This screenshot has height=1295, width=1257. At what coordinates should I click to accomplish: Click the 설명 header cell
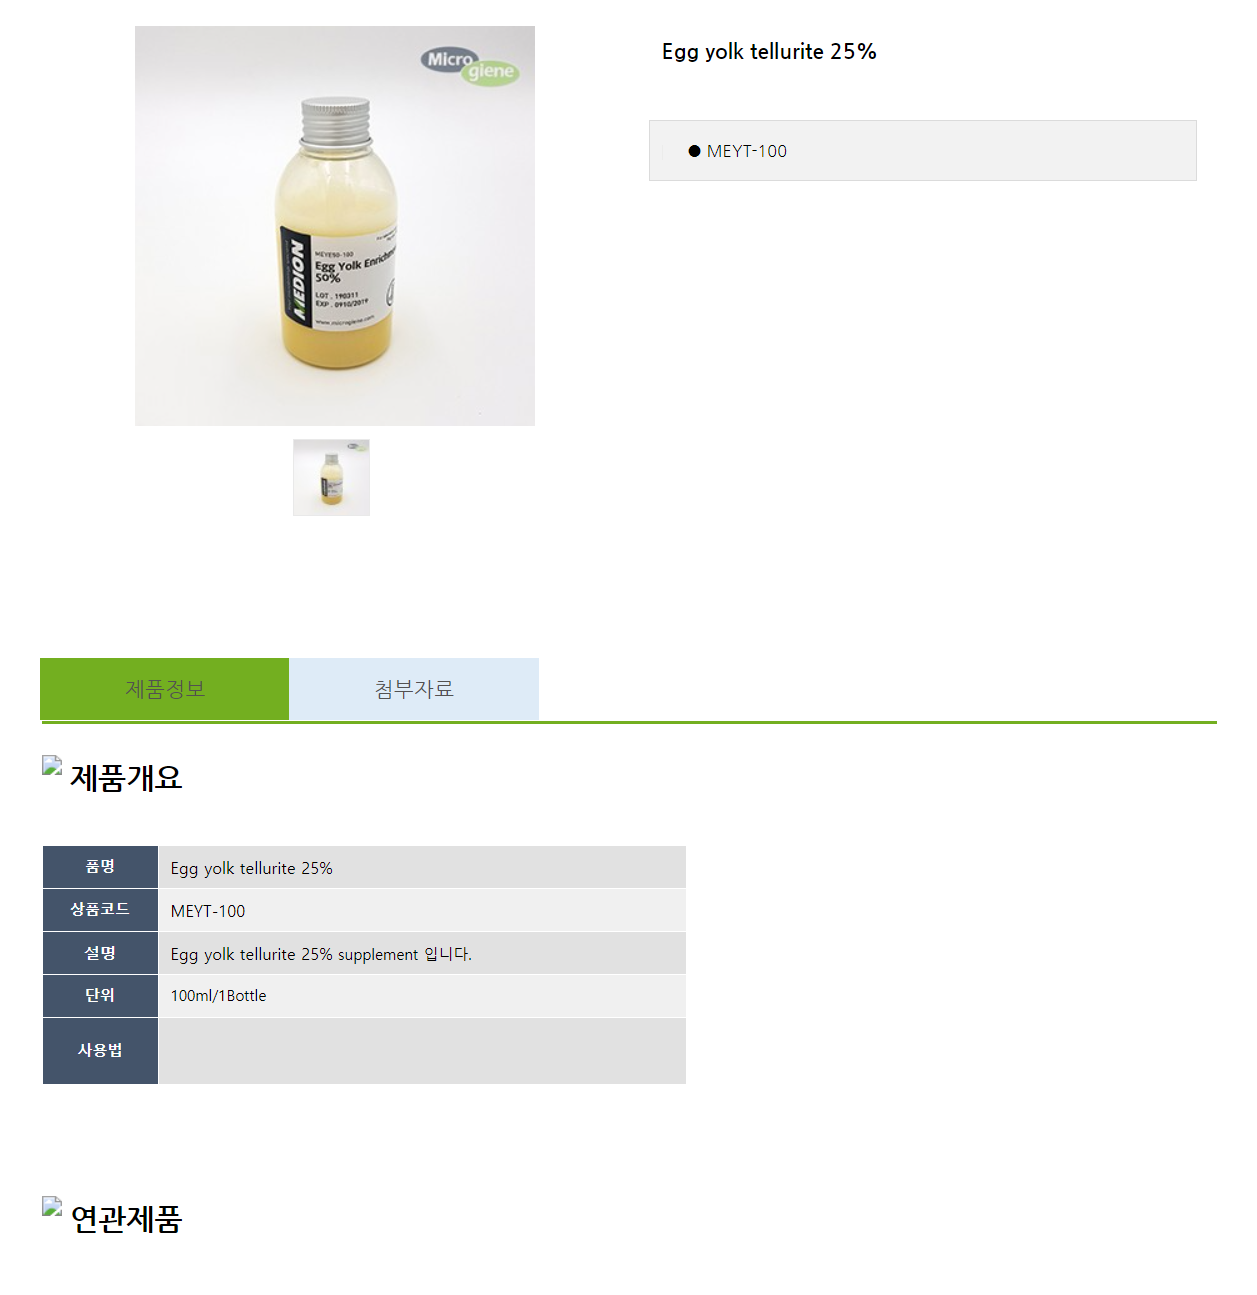[x=100, y=953]
